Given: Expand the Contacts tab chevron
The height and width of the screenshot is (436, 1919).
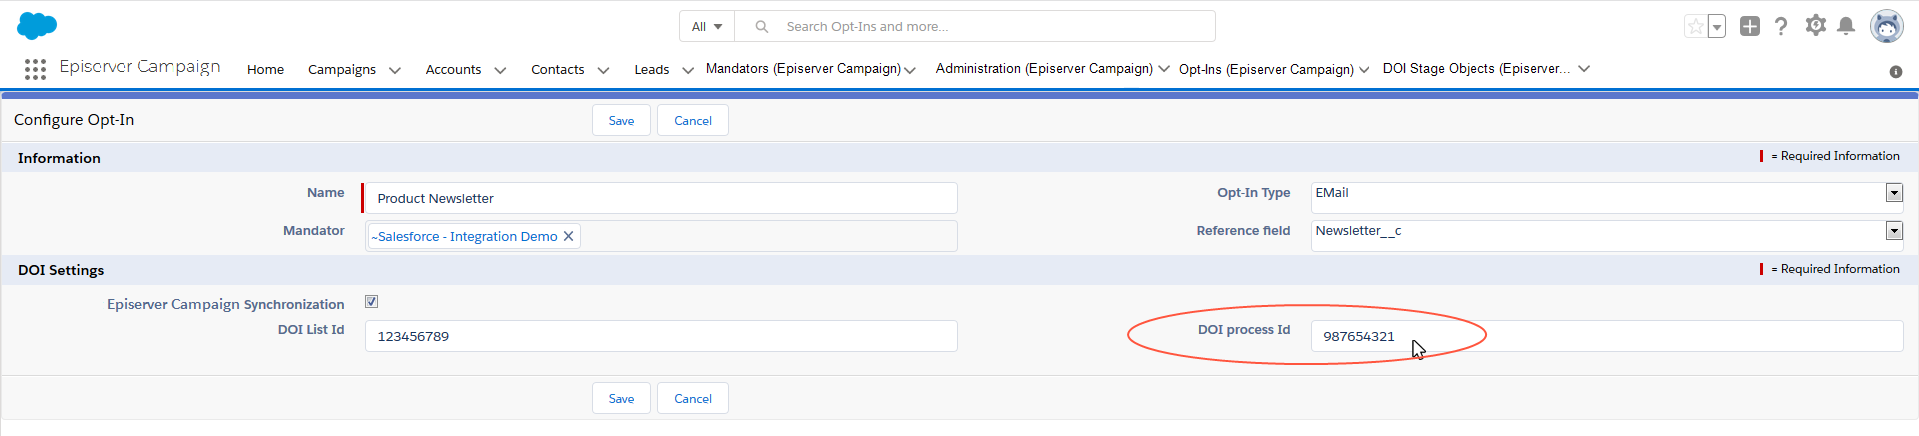Looking at the screenshot, I should coord(603,70).
